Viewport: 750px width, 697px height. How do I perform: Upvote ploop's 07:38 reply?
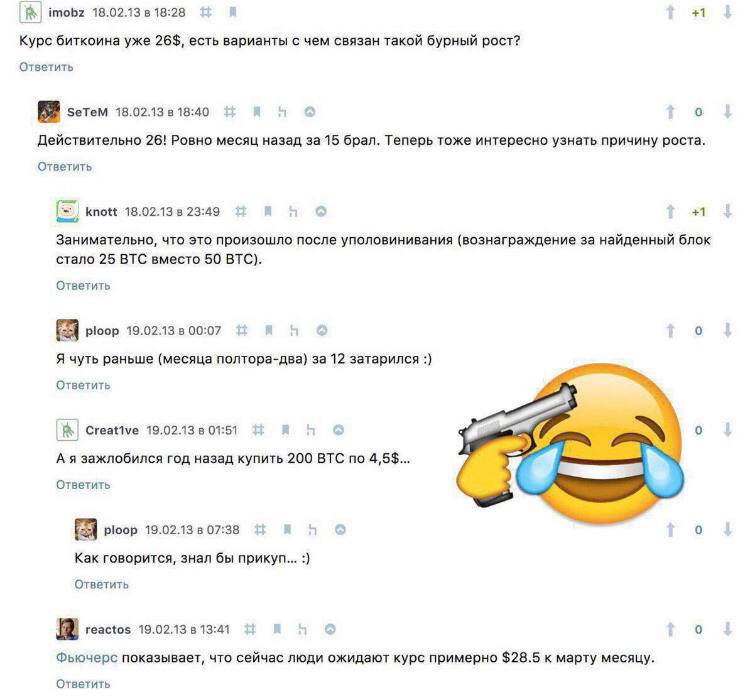pos(670,530)
